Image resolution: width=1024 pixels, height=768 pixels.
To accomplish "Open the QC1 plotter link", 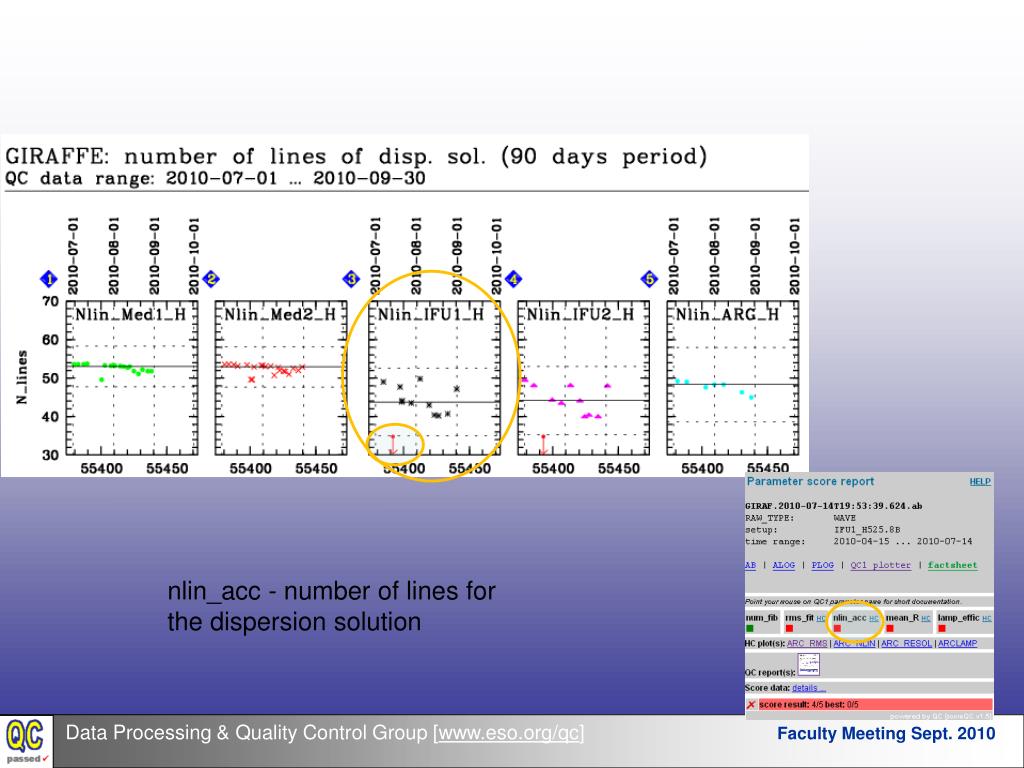I will (x=880, y=565).
